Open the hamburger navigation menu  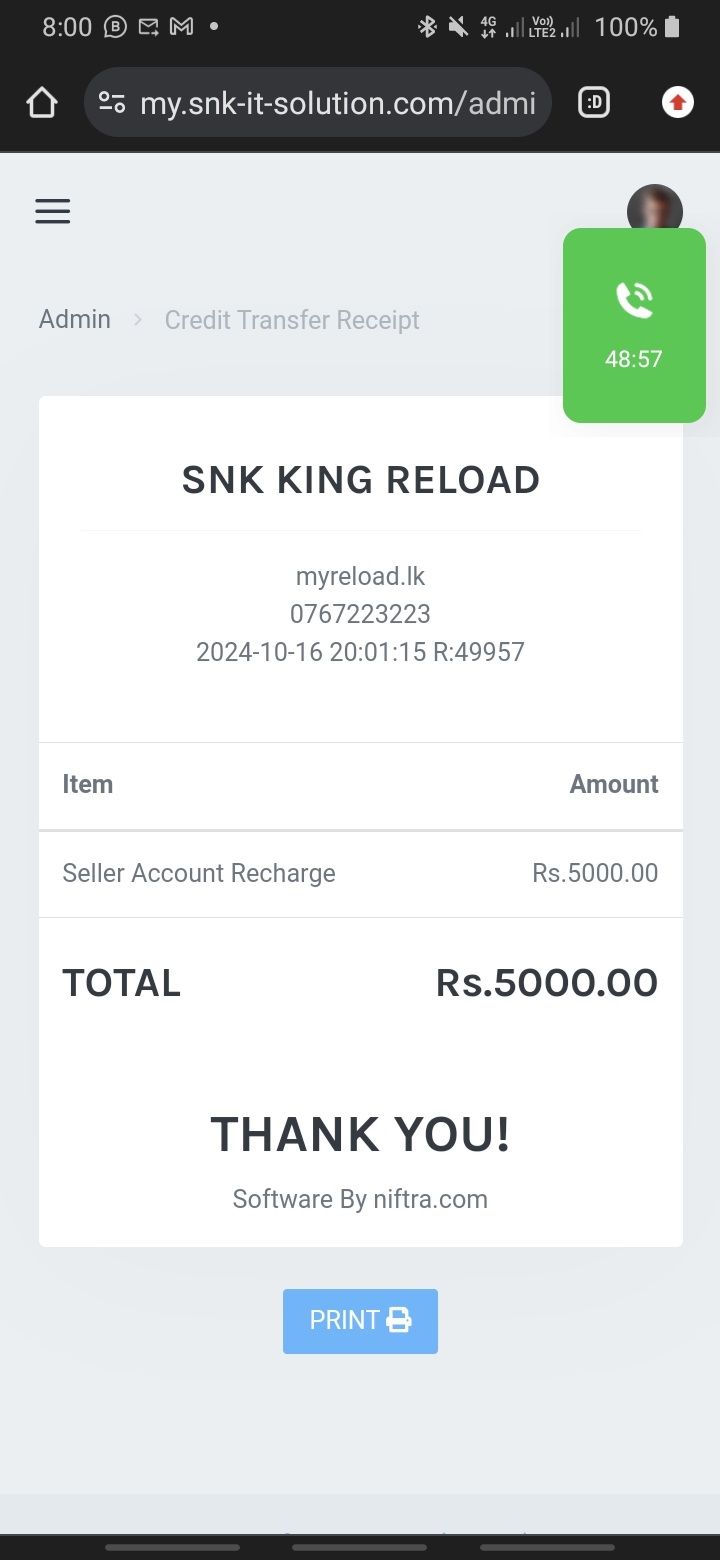coord(53,211)
